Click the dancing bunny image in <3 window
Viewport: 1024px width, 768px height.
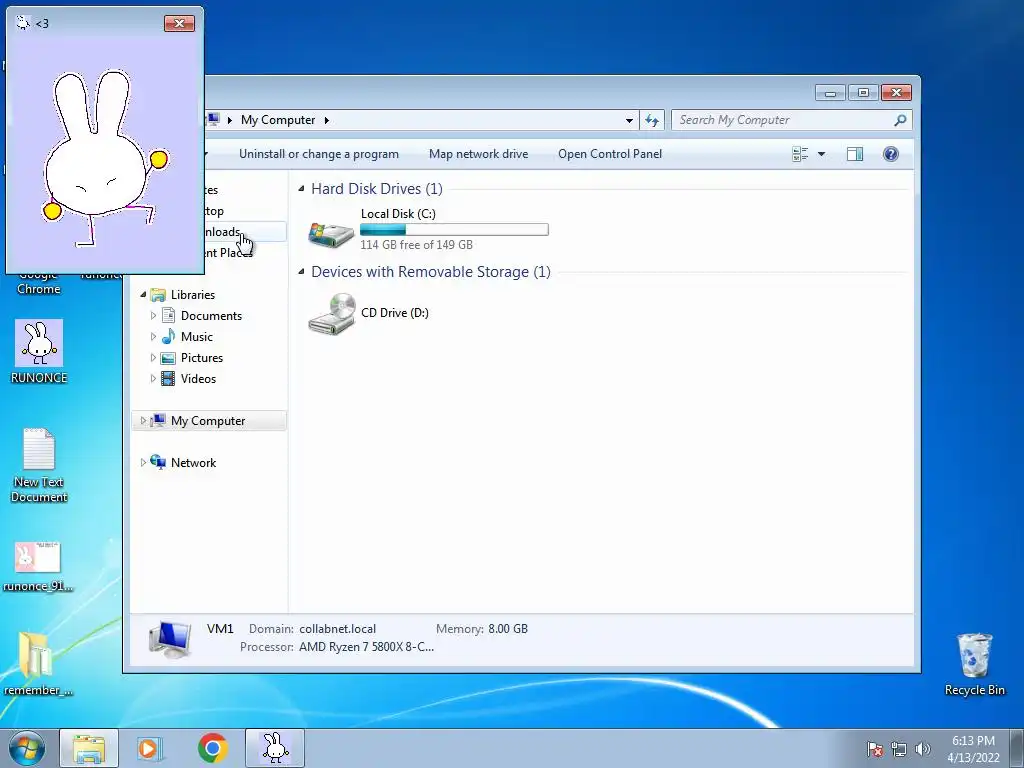105,159
